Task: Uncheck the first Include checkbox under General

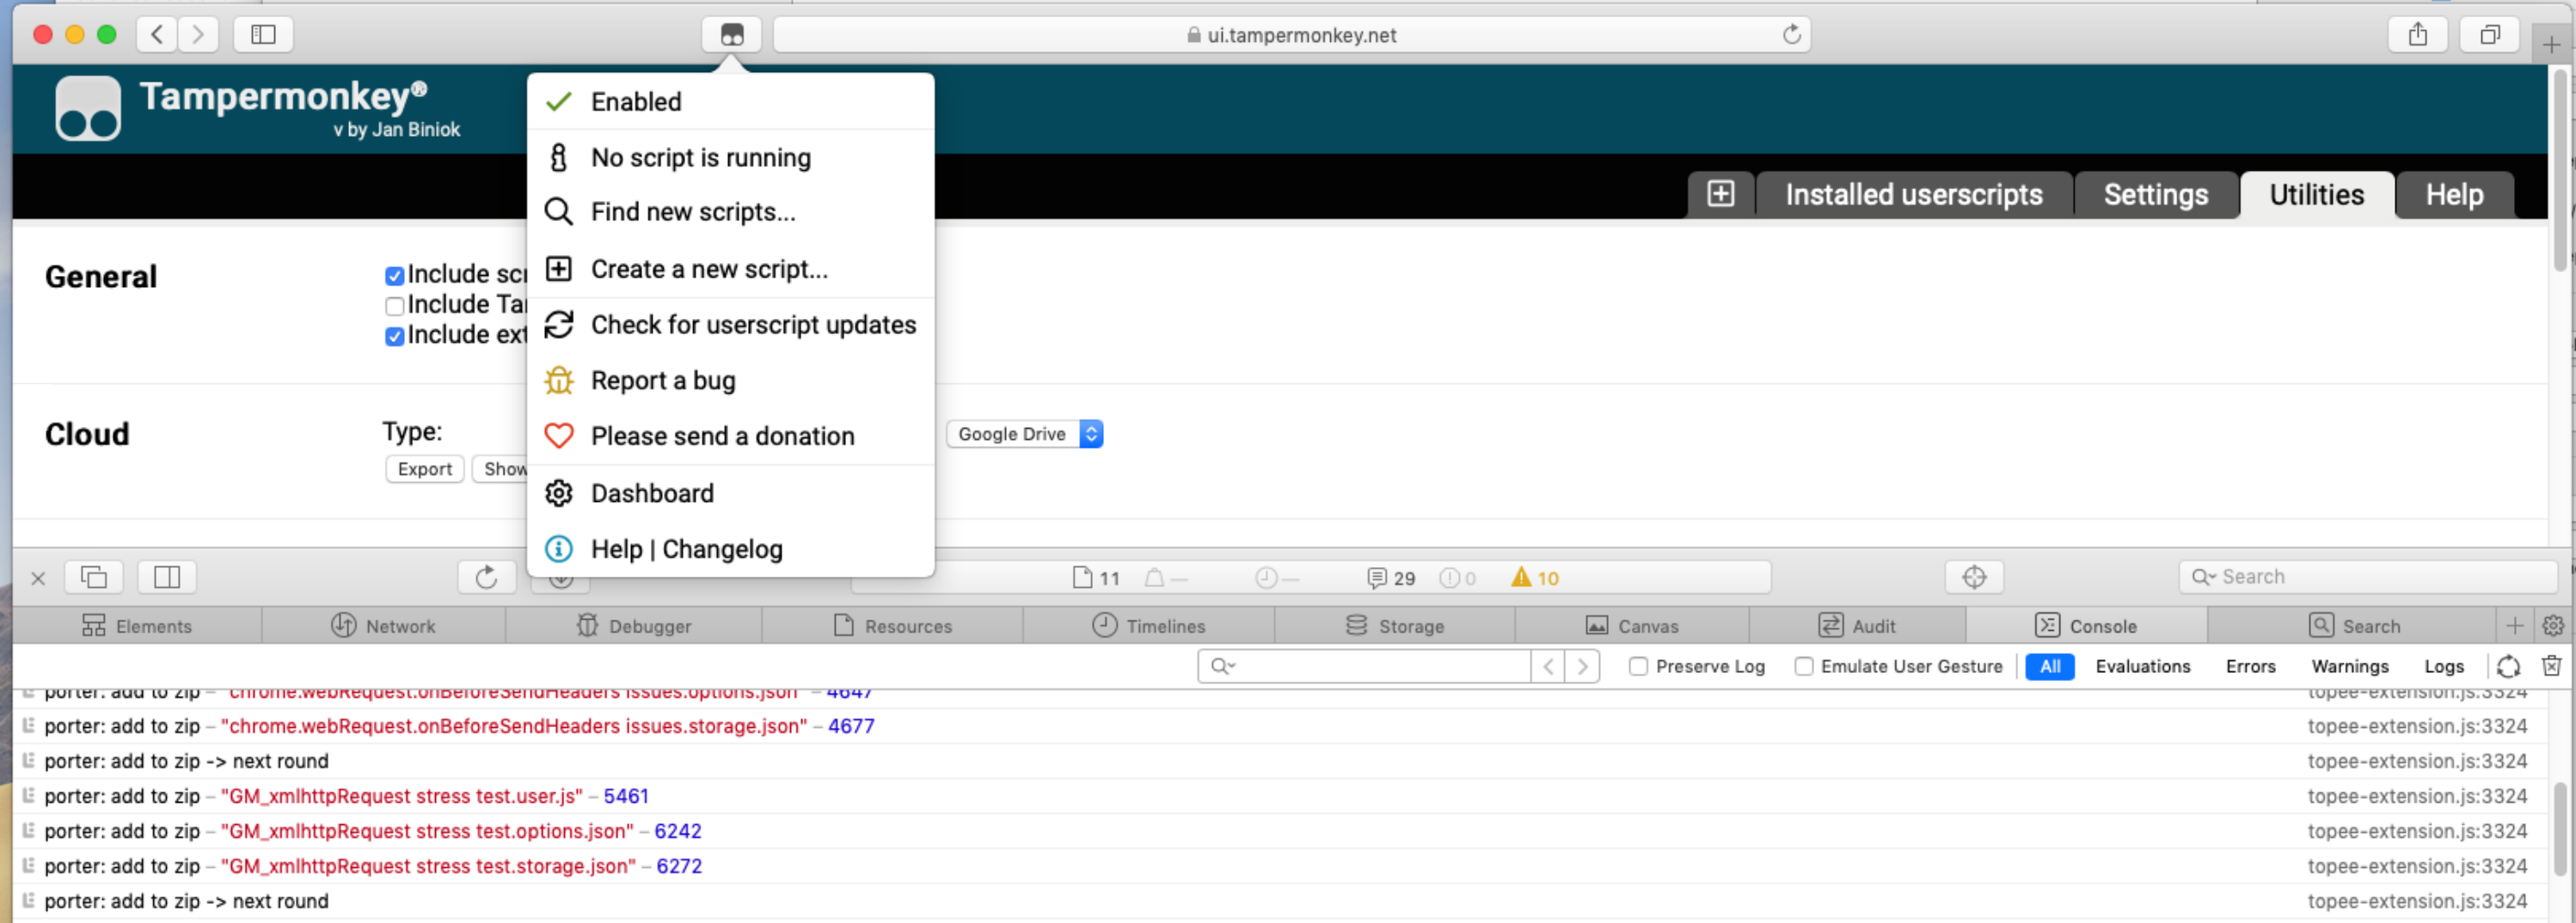Action: pos(394,276)
